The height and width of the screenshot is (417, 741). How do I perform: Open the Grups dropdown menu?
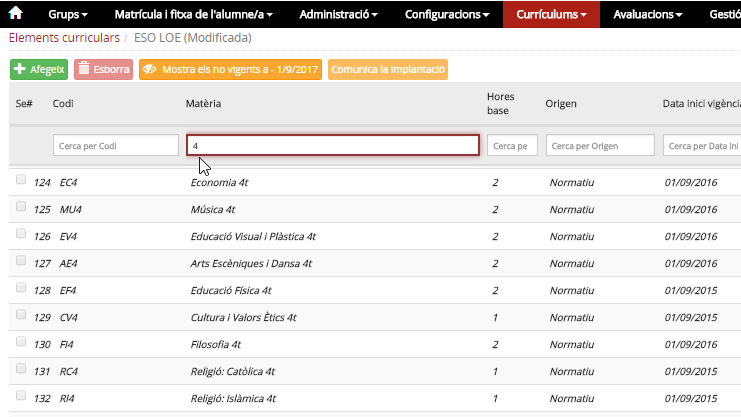68,14
